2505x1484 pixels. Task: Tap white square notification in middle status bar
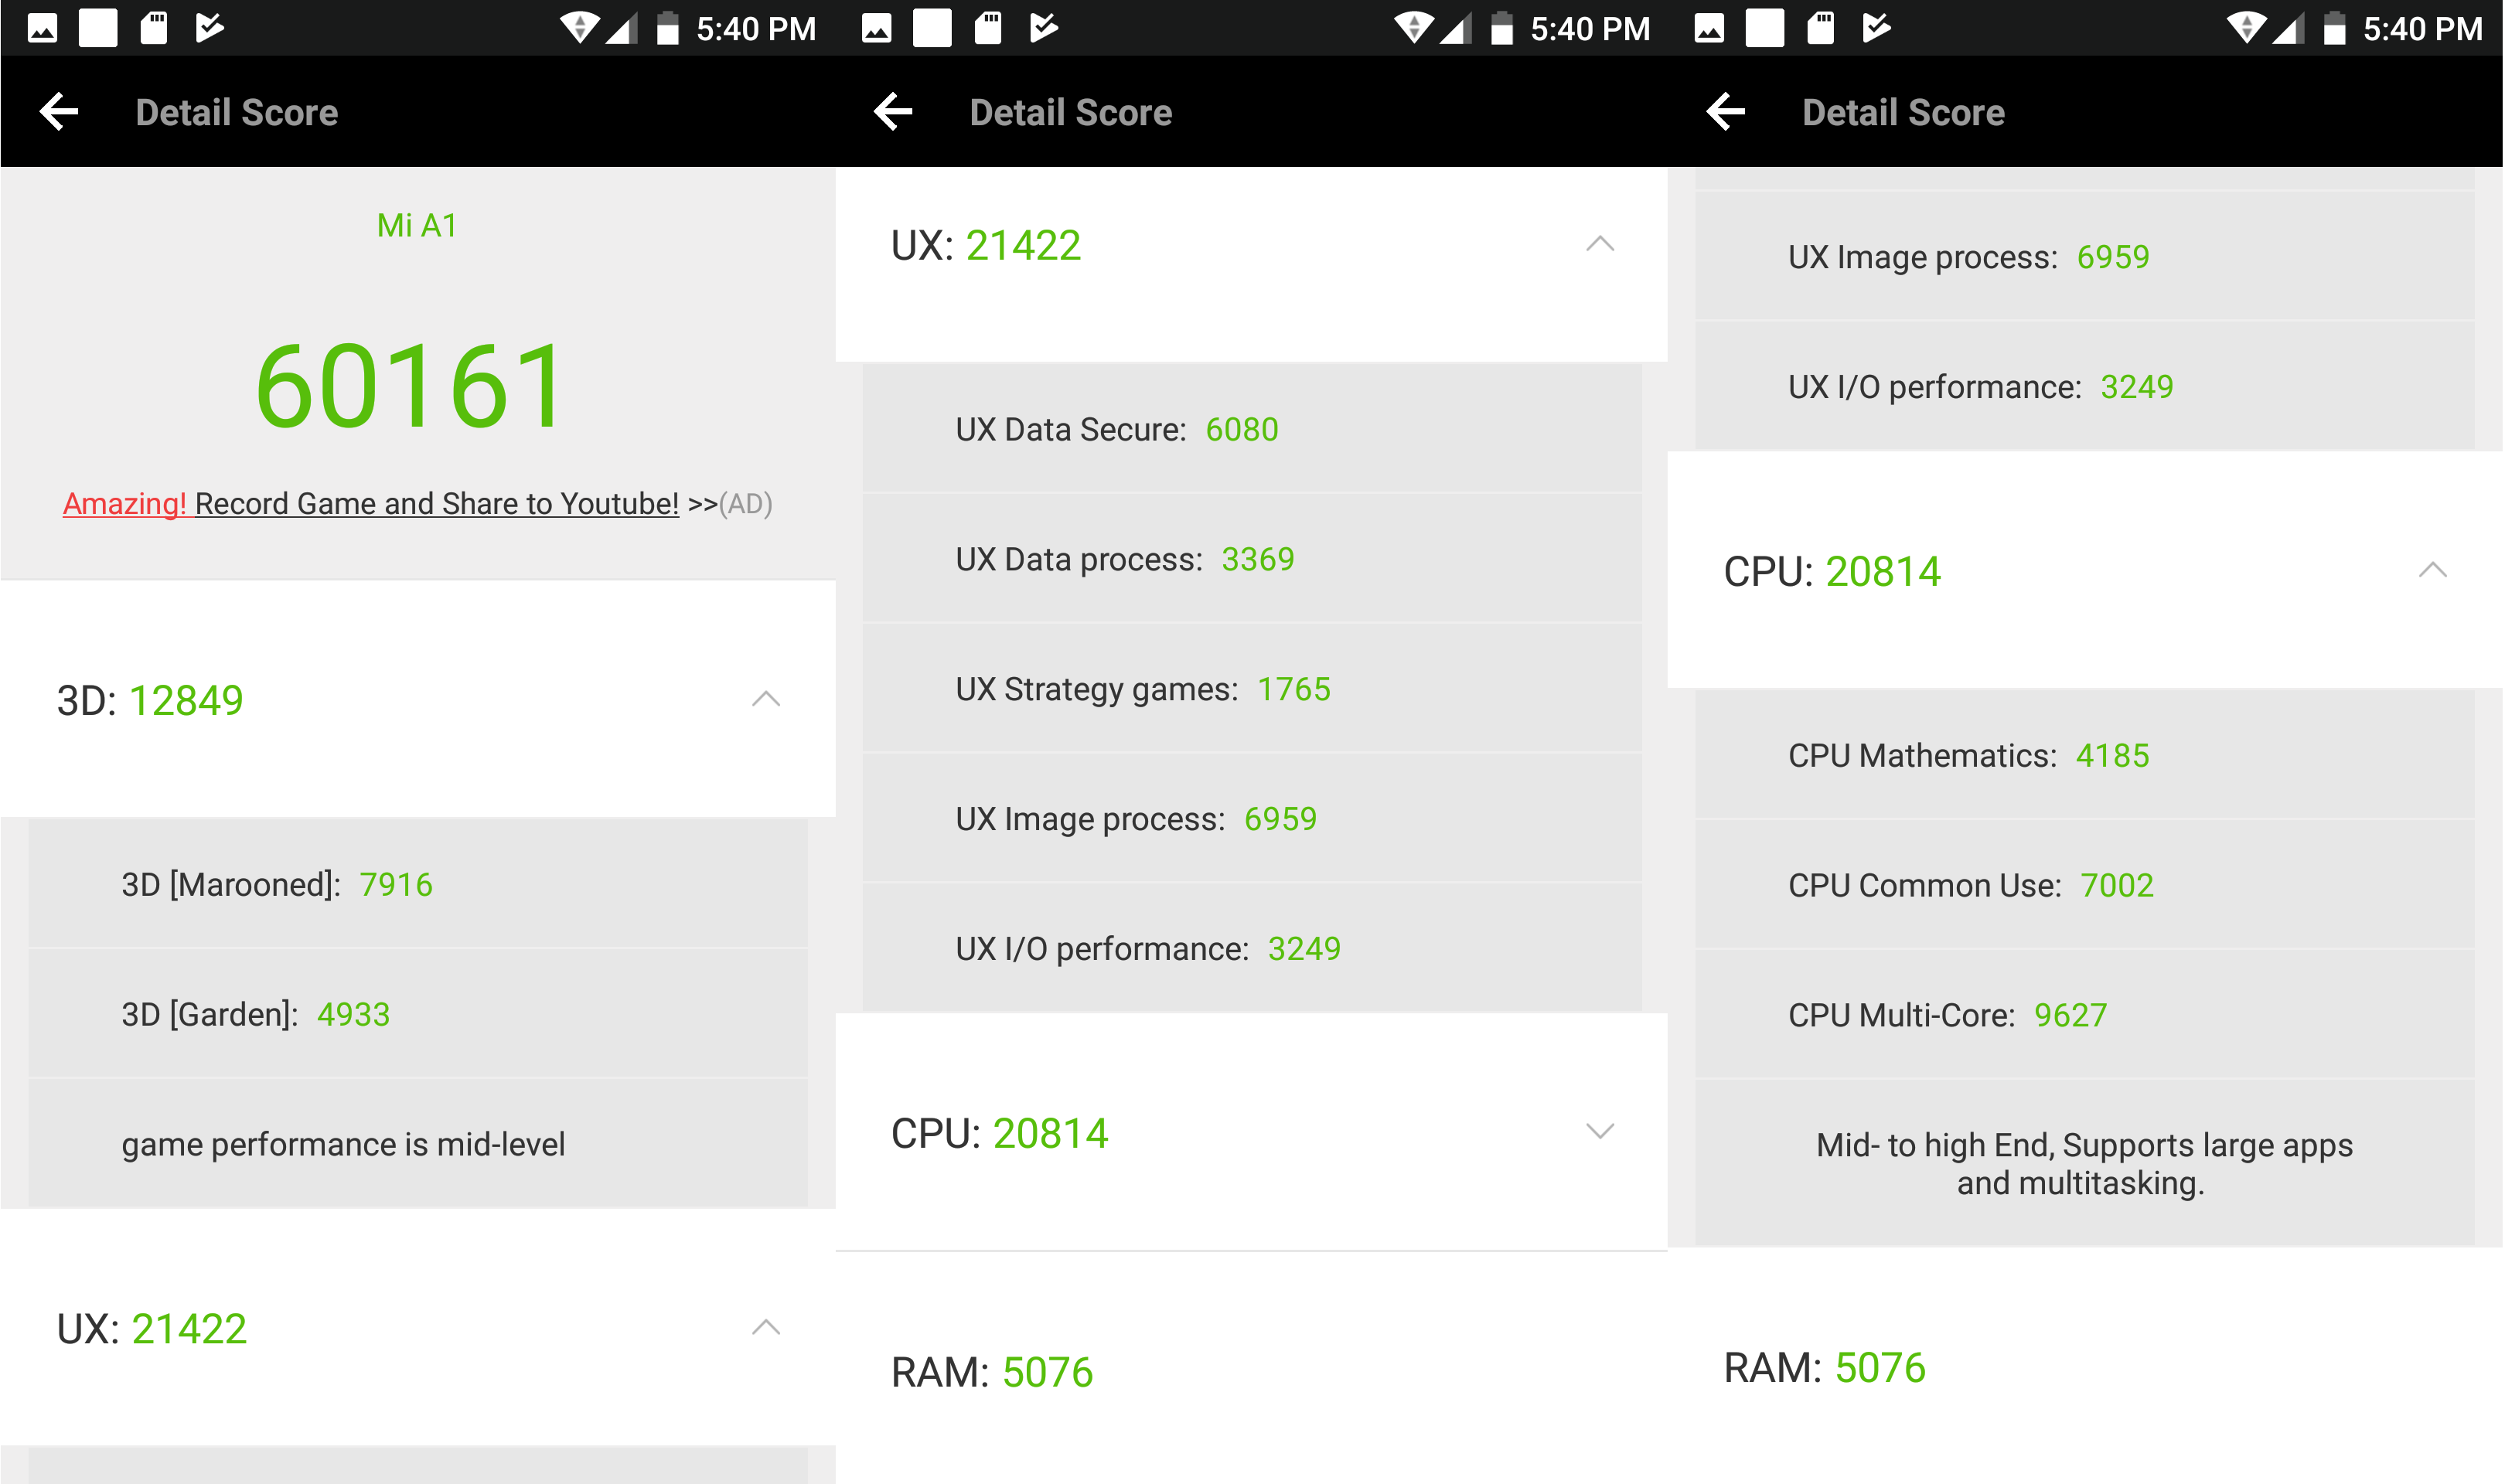(932, 28)
